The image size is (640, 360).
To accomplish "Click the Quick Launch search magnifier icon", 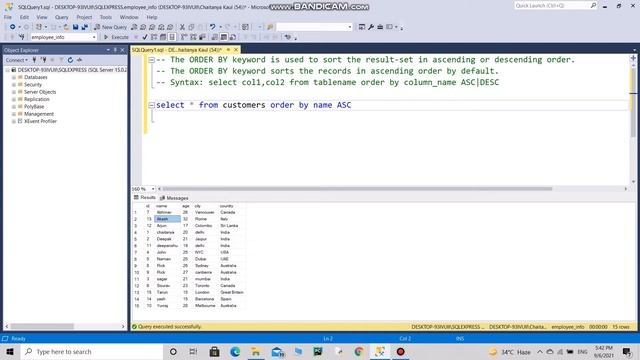I will coord(593,5).
